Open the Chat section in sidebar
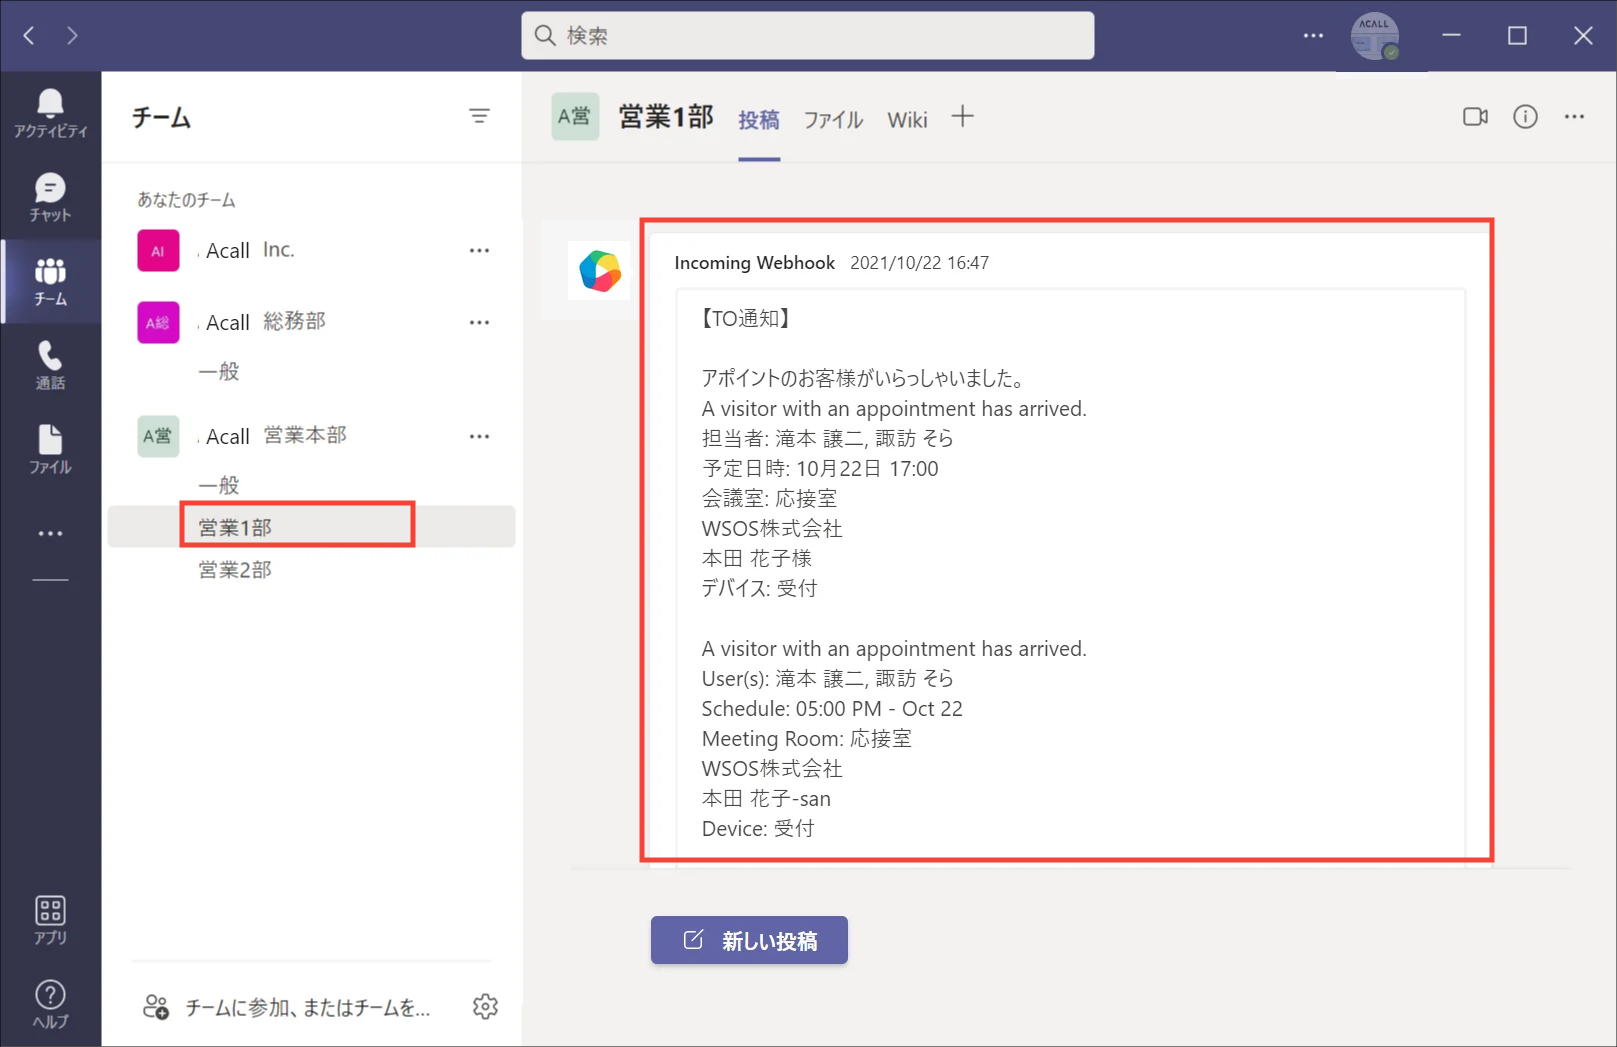The image size is (1617, 1047). pyautogui.click(x=50, y=197)
